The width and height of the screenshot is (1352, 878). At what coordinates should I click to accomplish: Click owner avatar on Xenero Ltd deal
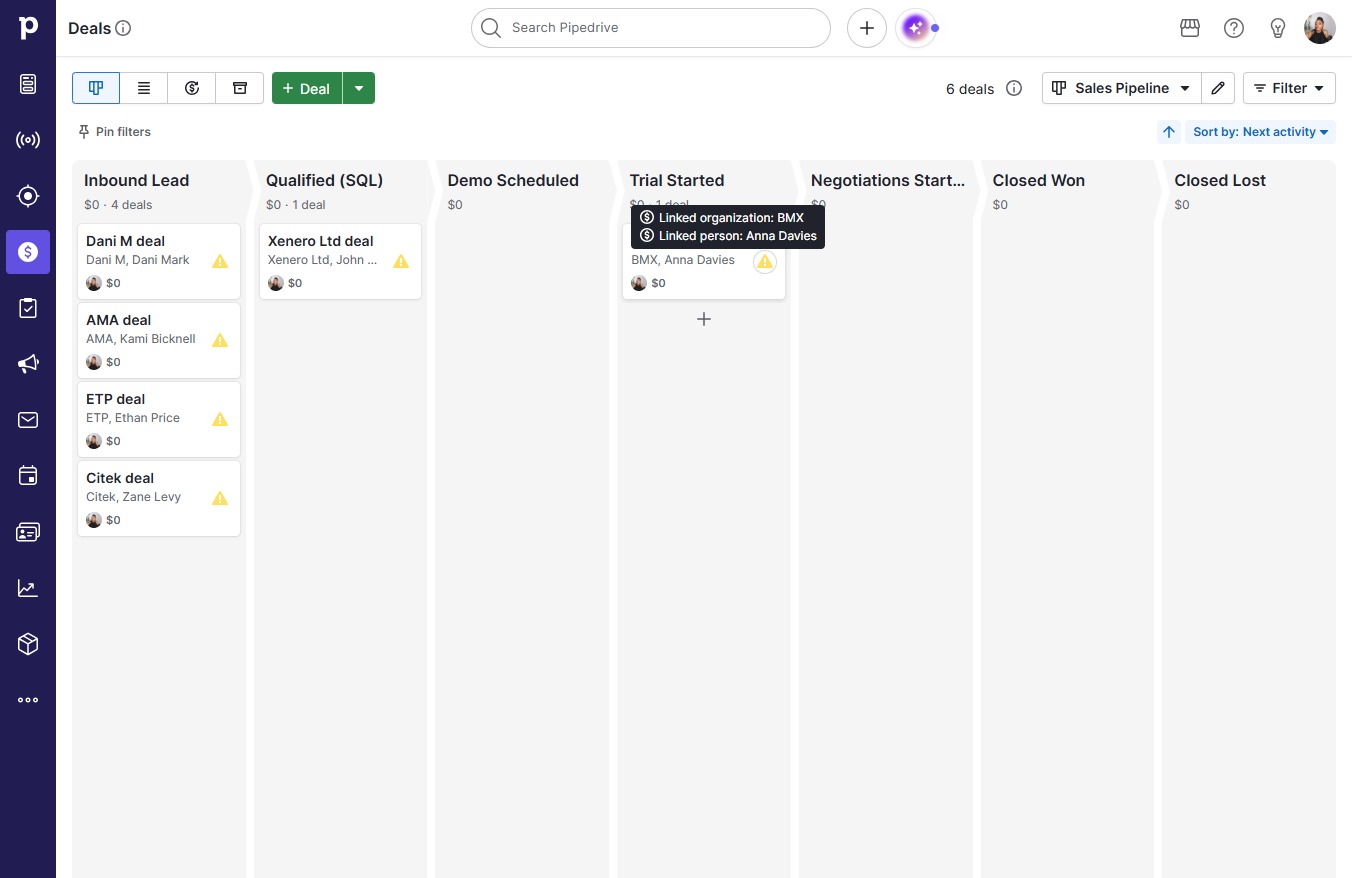click(x=276, y=283)
